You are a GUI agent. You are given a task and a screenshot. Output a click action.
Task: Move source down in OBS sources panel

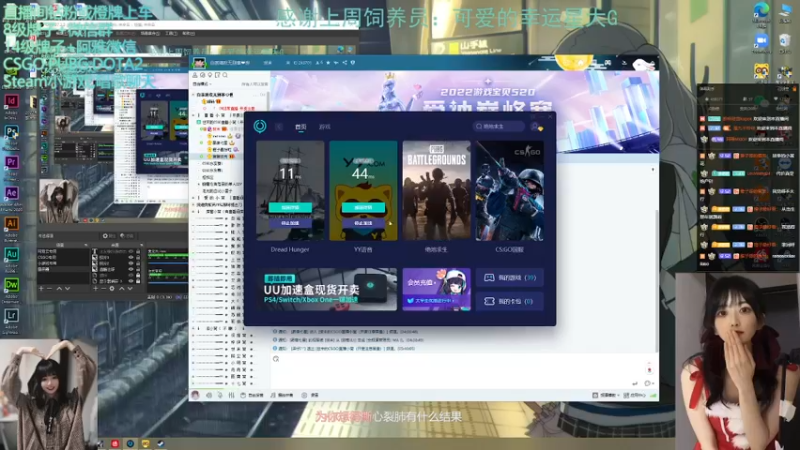pos(130,289)
